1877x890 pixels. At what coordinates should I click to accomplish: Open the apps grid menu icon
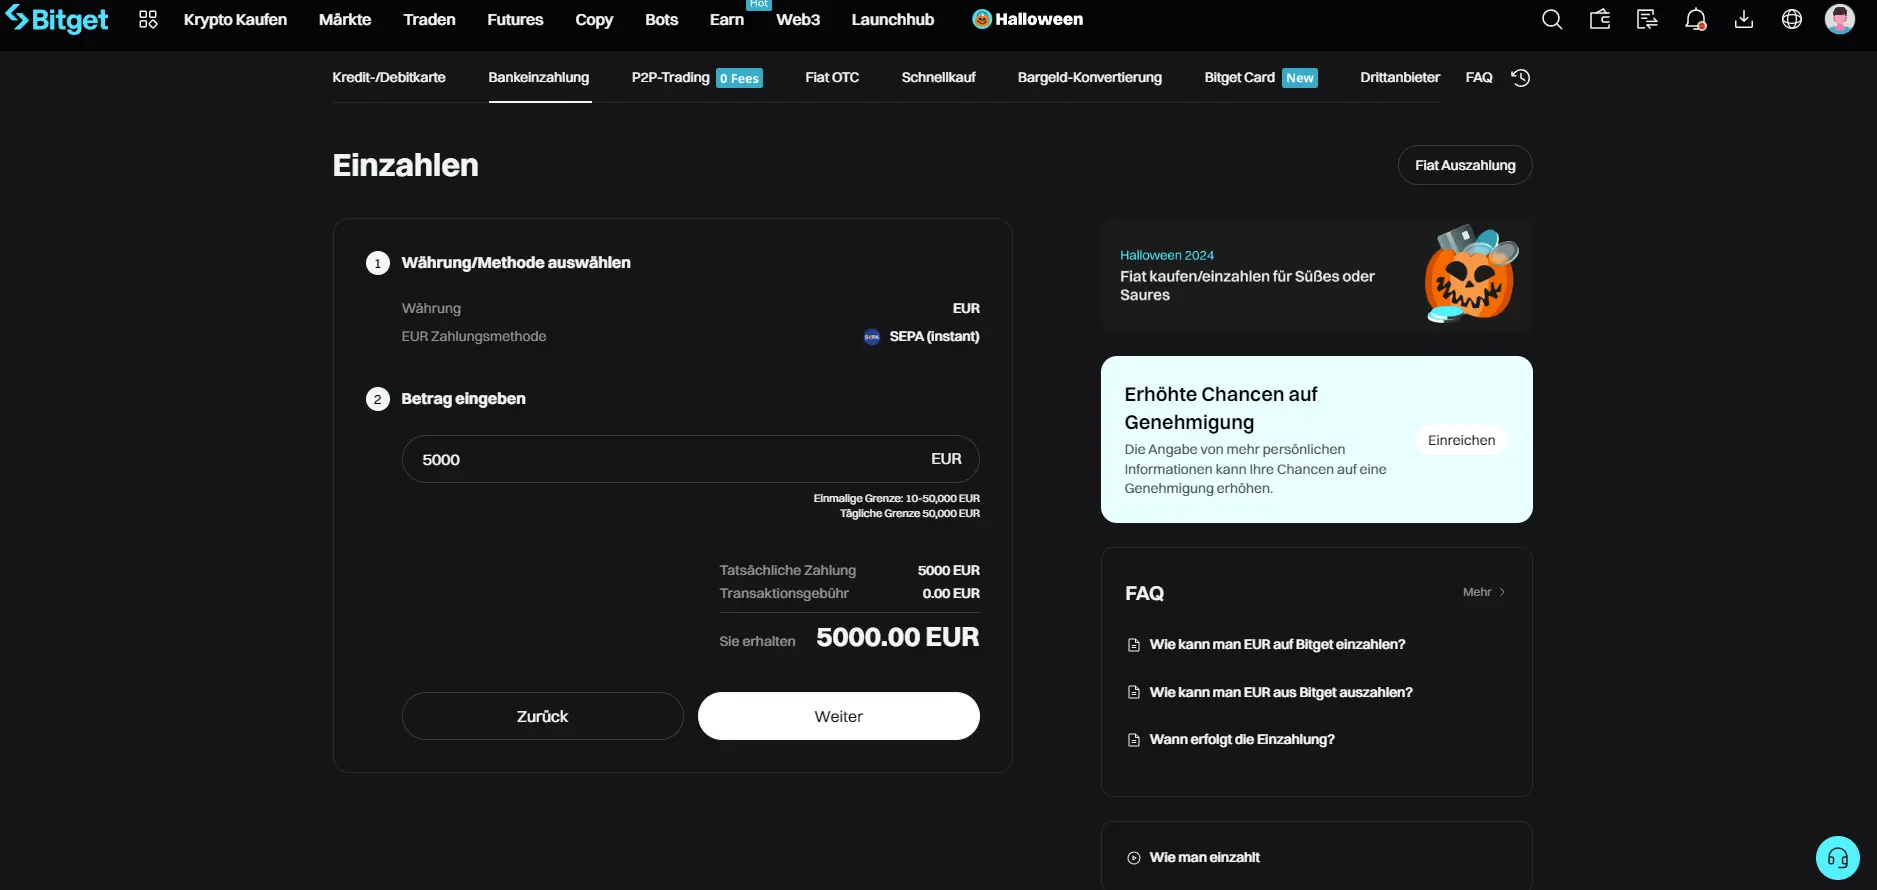[148, 19]
